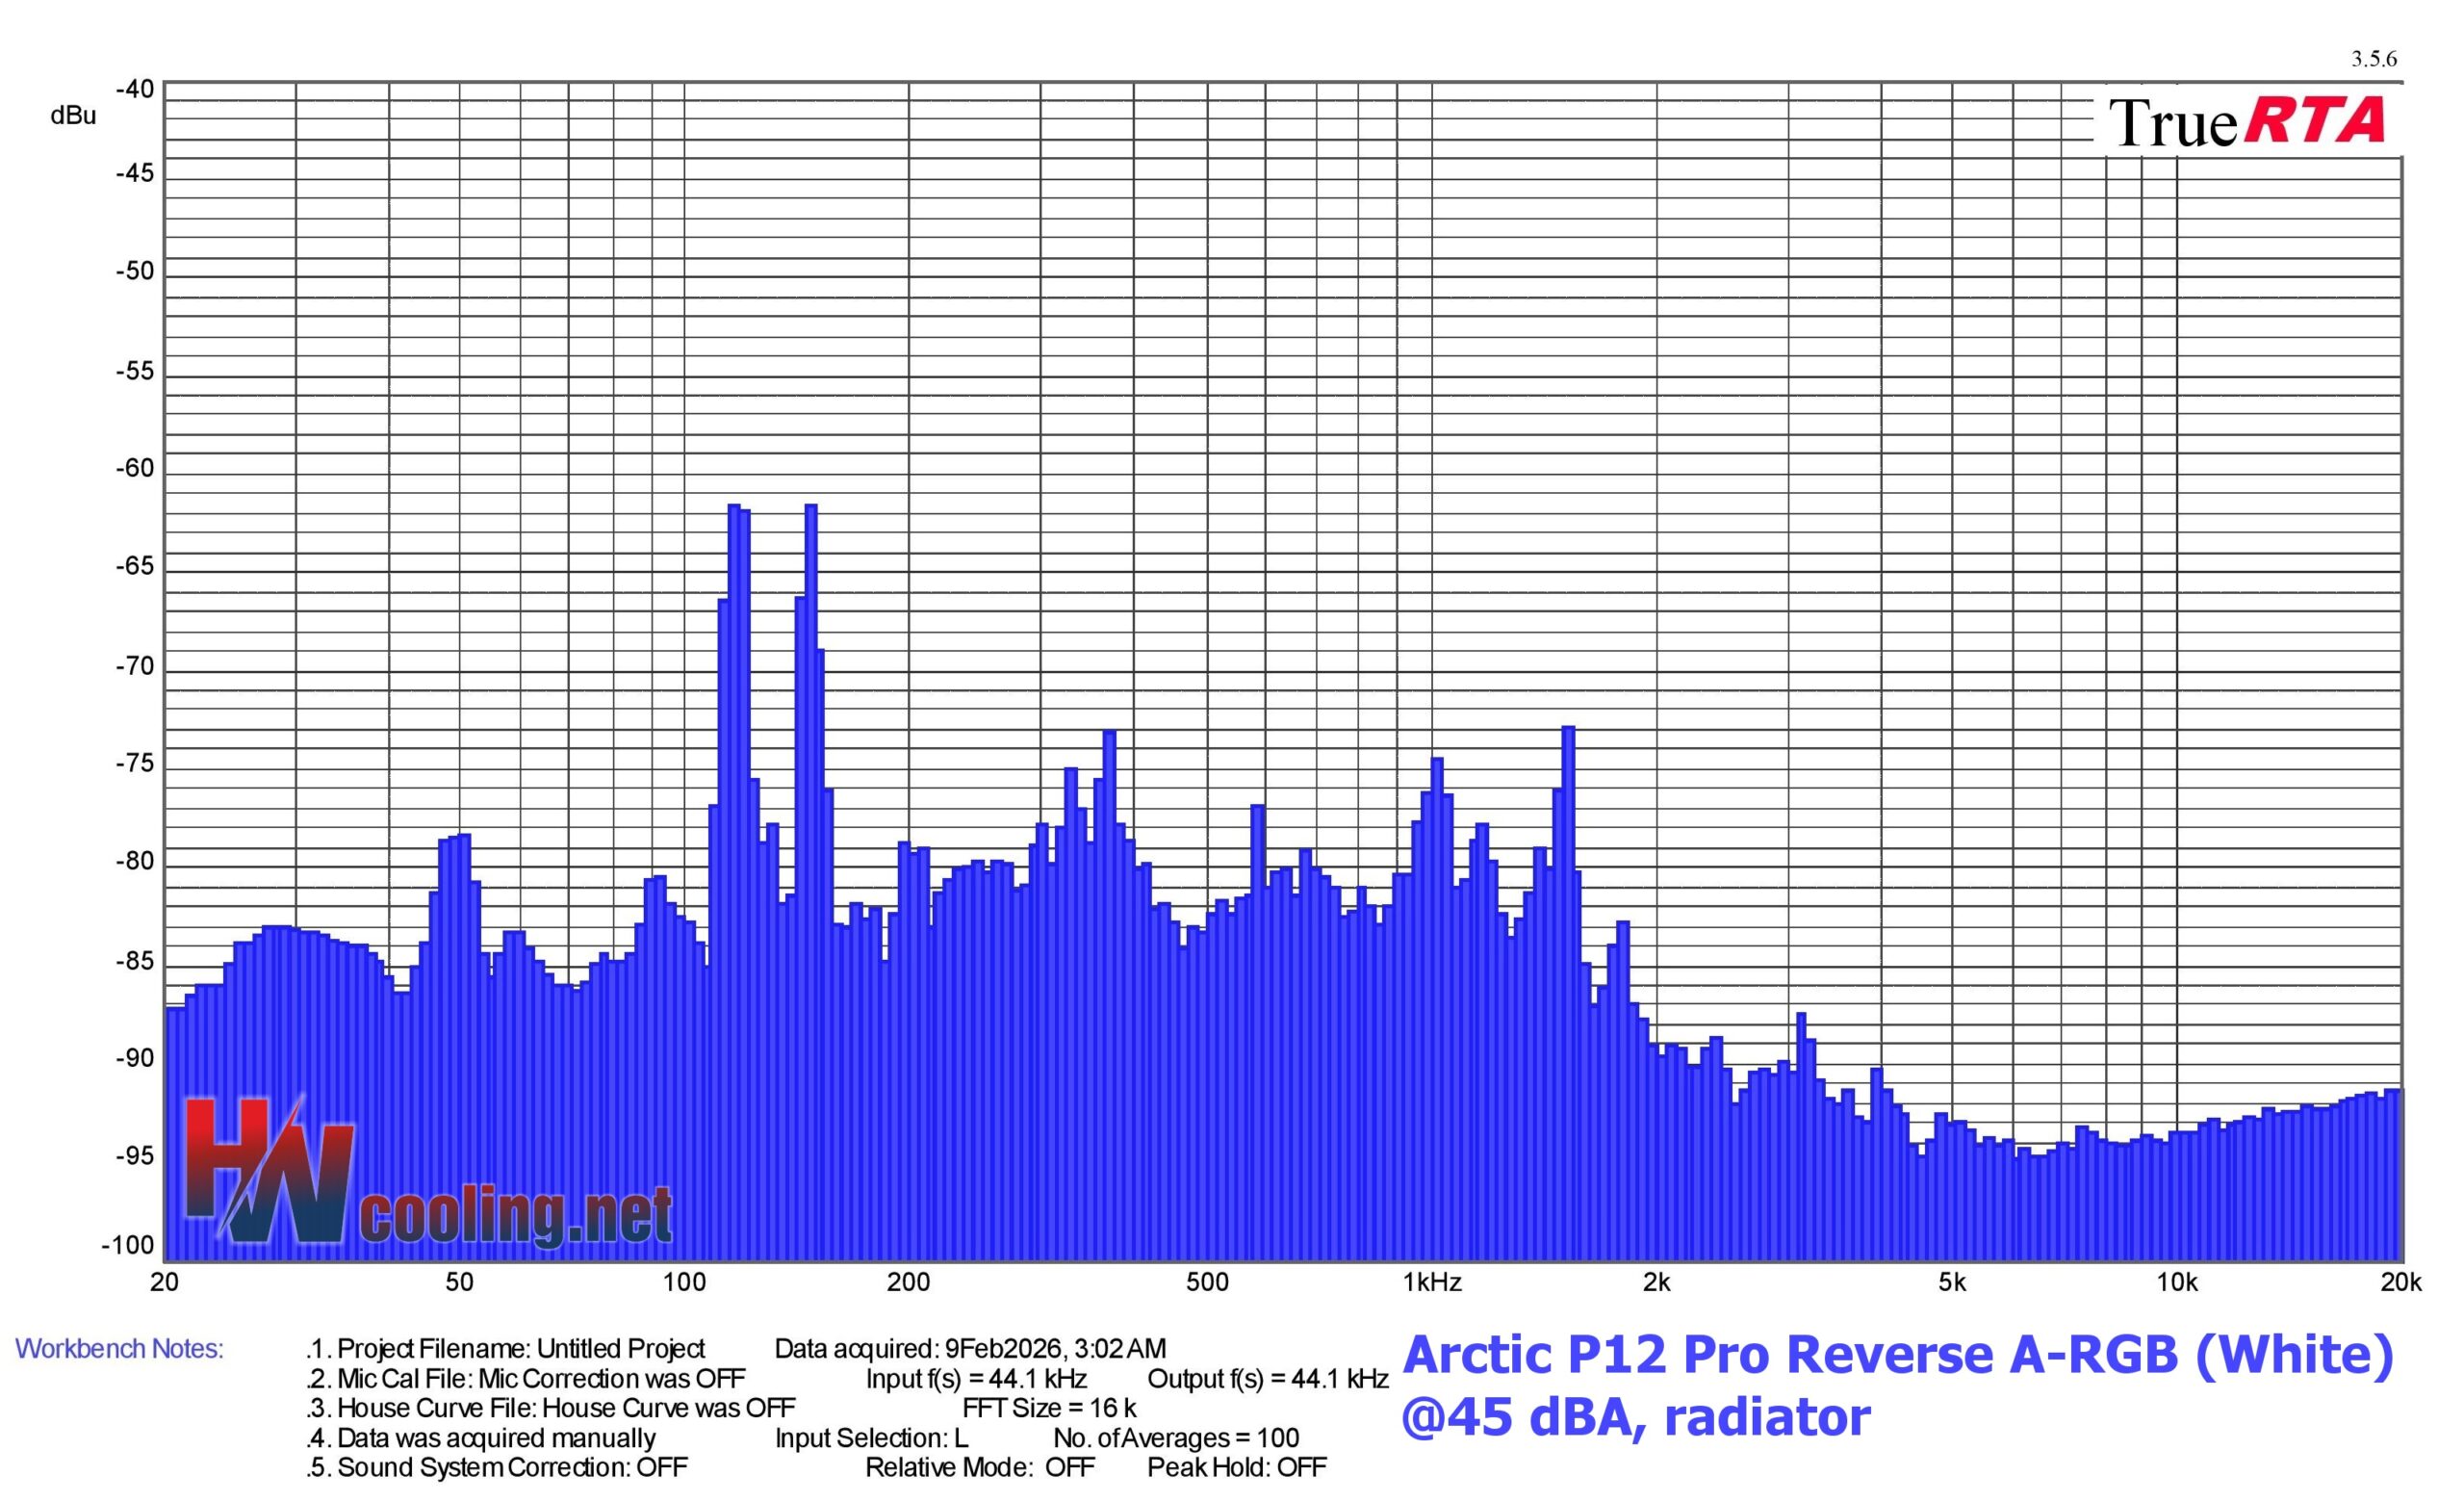Click the 50 Hz axis tick label

[459, 1283]
